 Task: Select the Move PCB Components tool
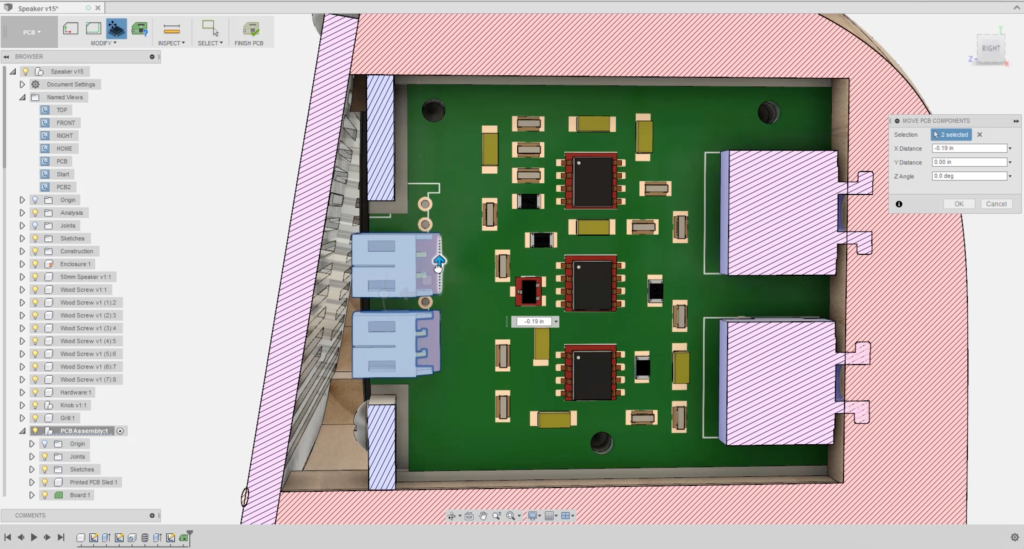point(116,29)
